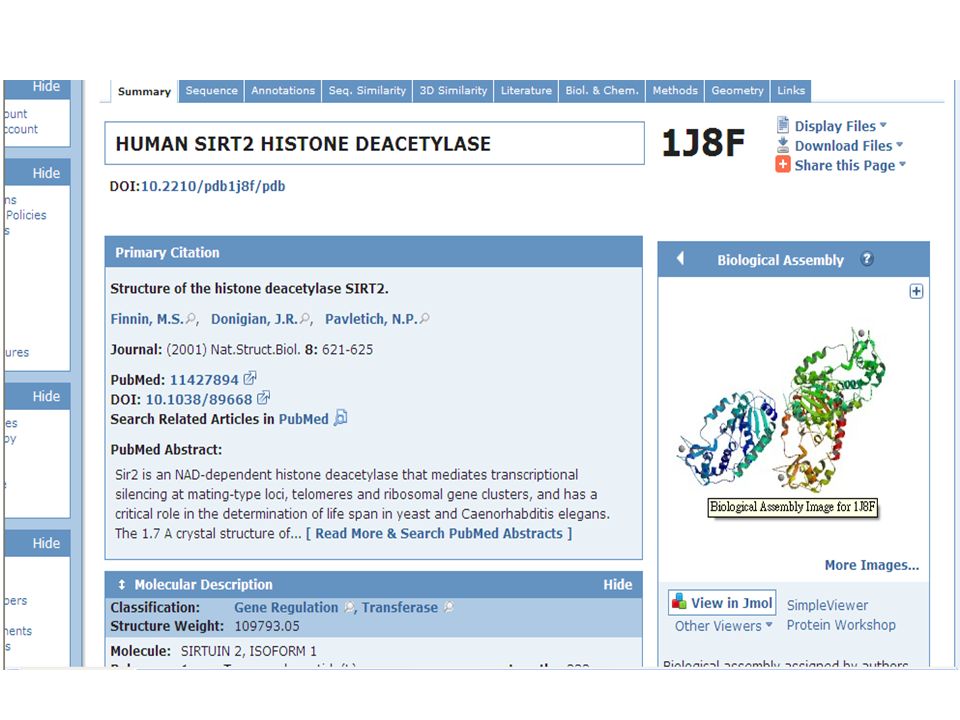Image resolution: width=960 pixels, height=720 pixels.
Task: Switch to the Sequence tab
Action: click(211, 91)
